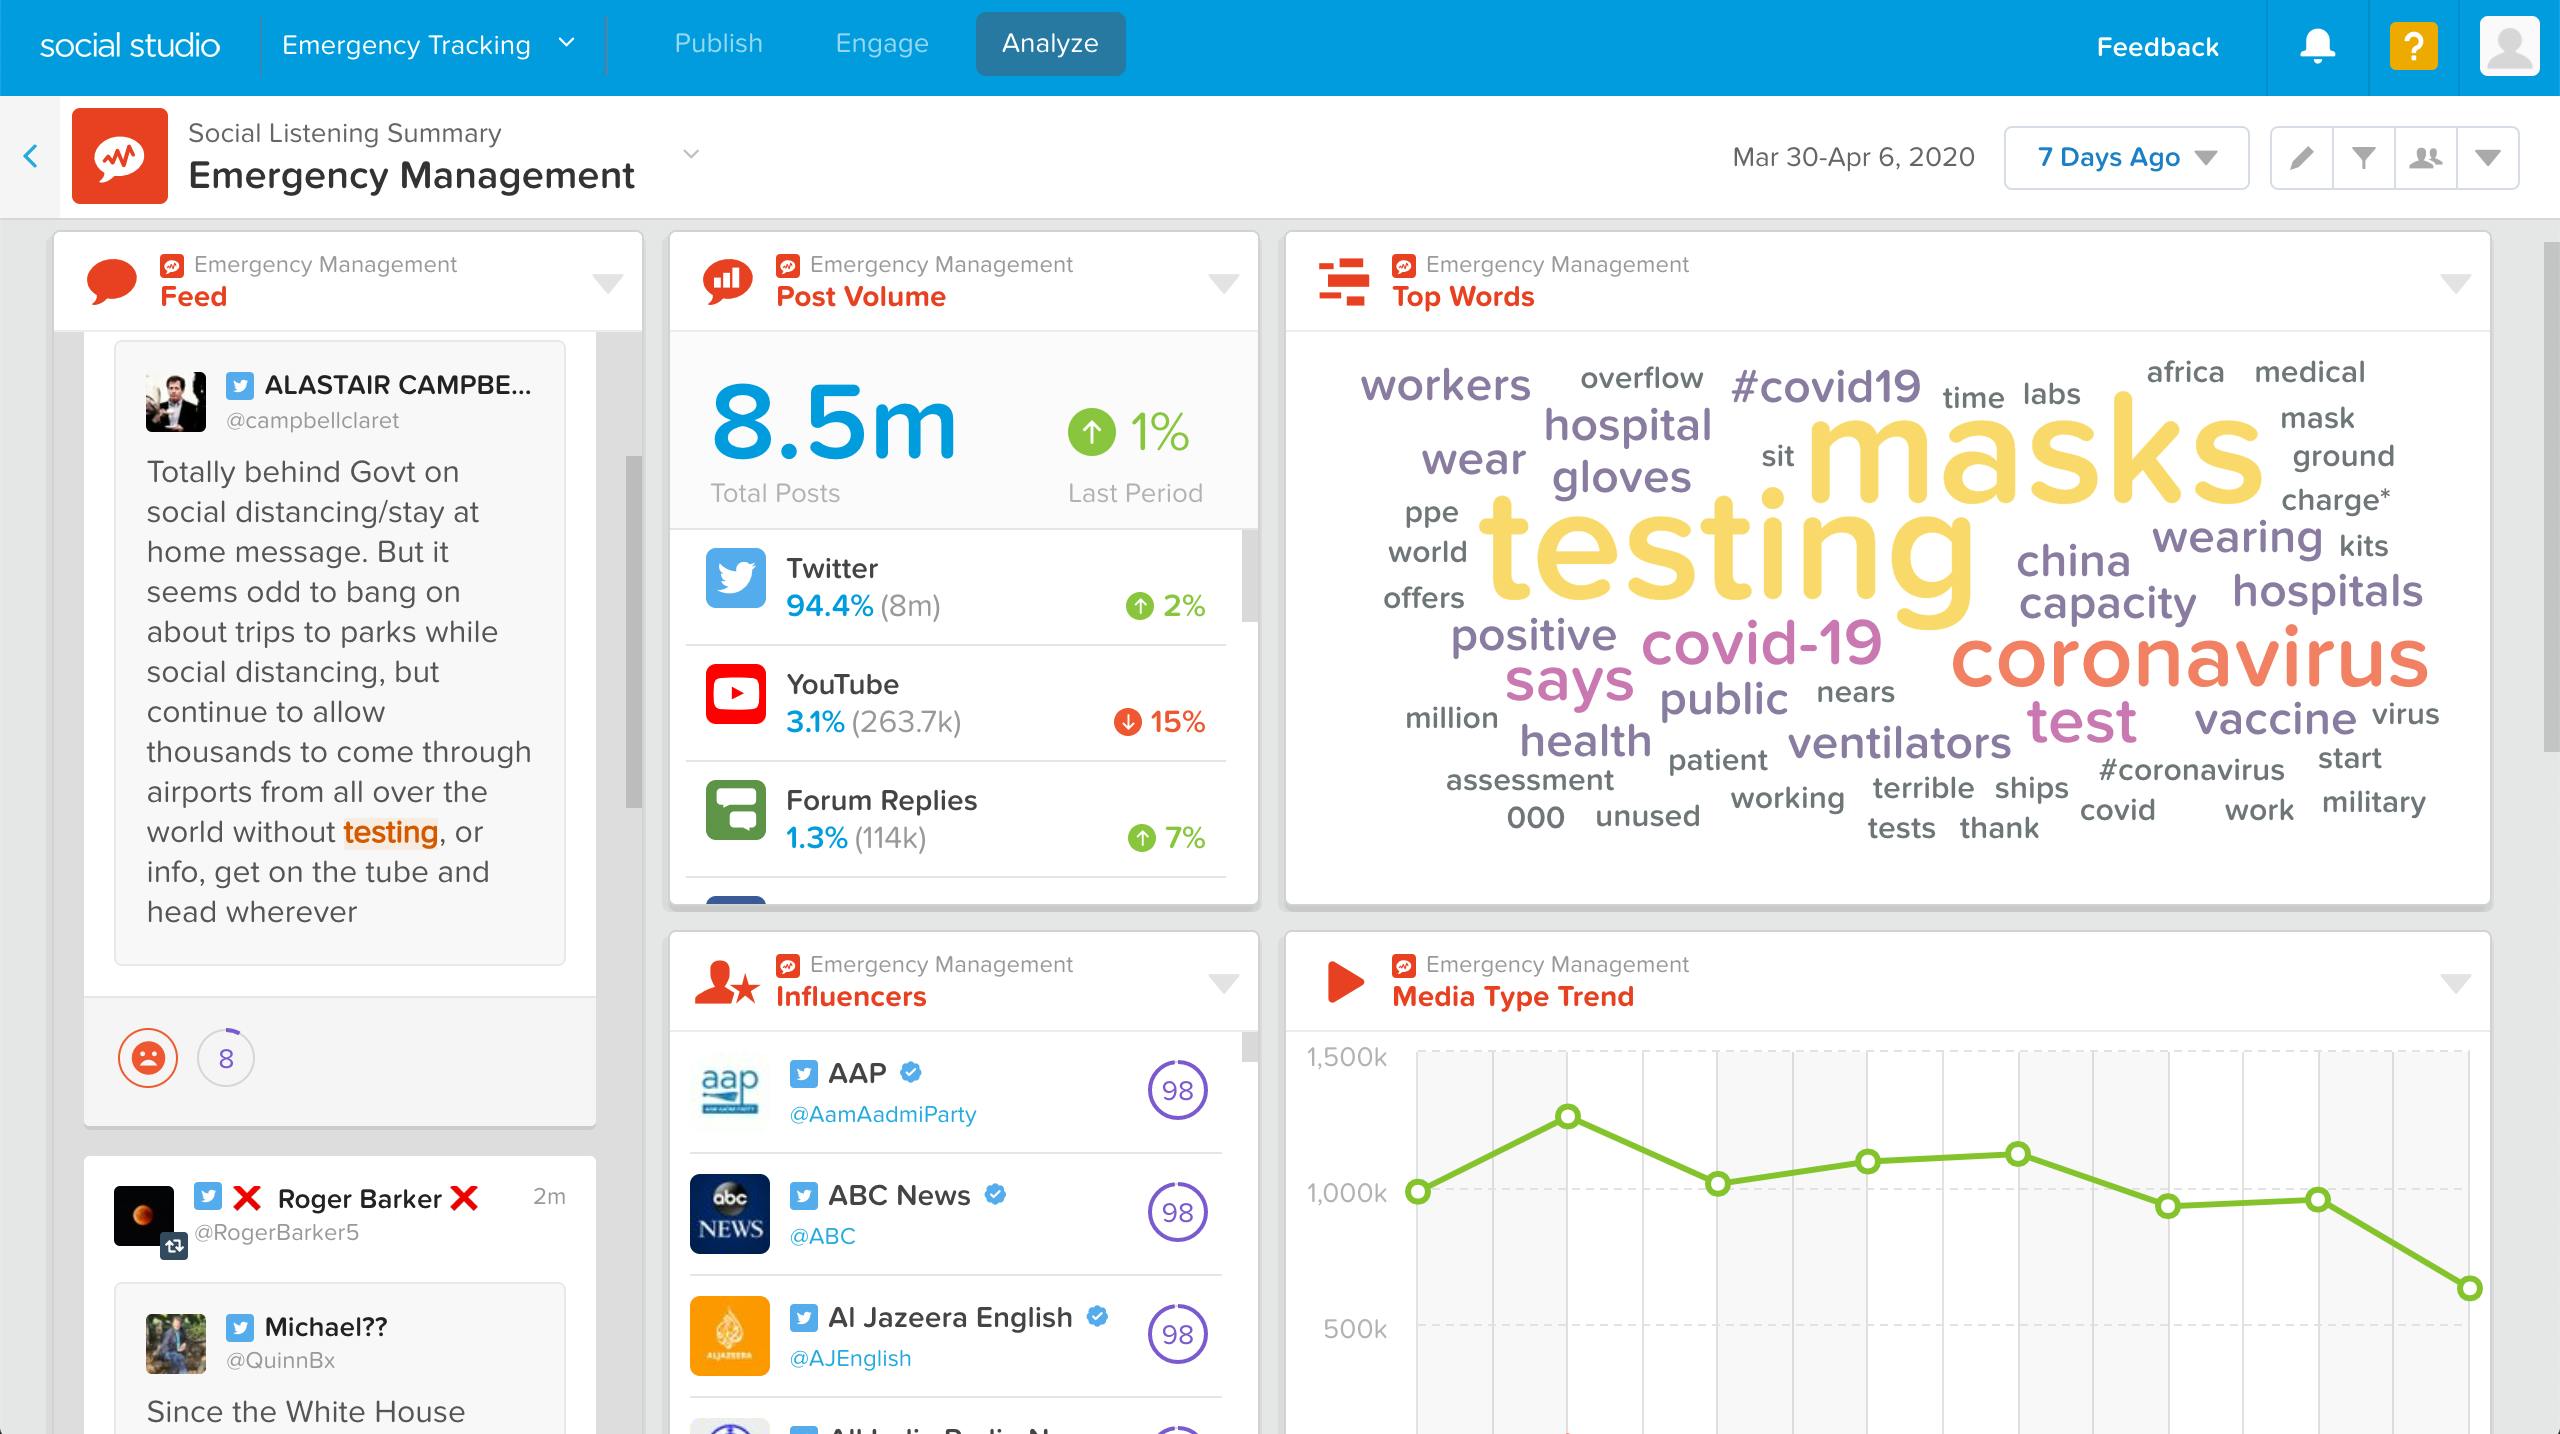Viewport: 2560px width, 1434px height.
Task: Click the funnel filter icon
Action: (x=2364, y=158)
